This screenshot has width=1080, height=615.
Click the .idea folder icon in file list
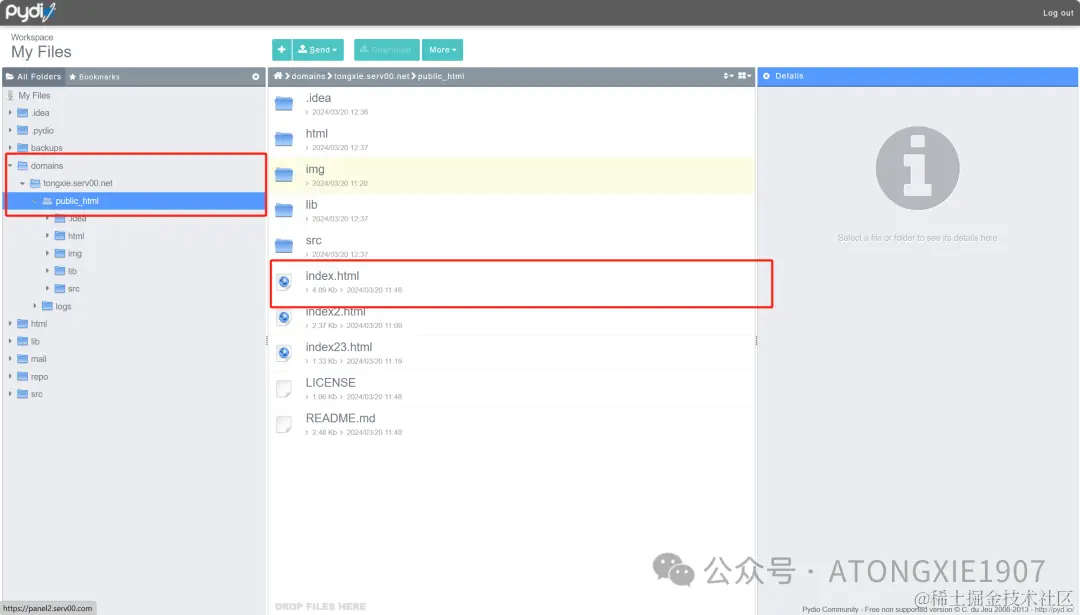(284, 103)
